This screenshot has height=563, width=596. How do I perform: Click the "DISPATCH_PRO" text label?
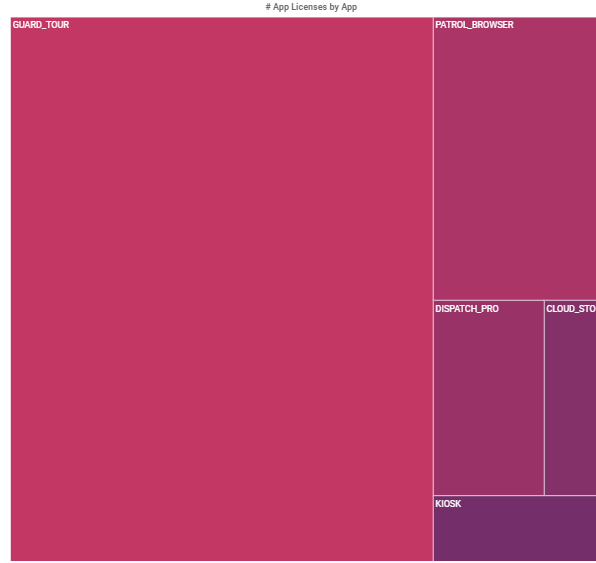pyautogui.click(x=467, y=309)
